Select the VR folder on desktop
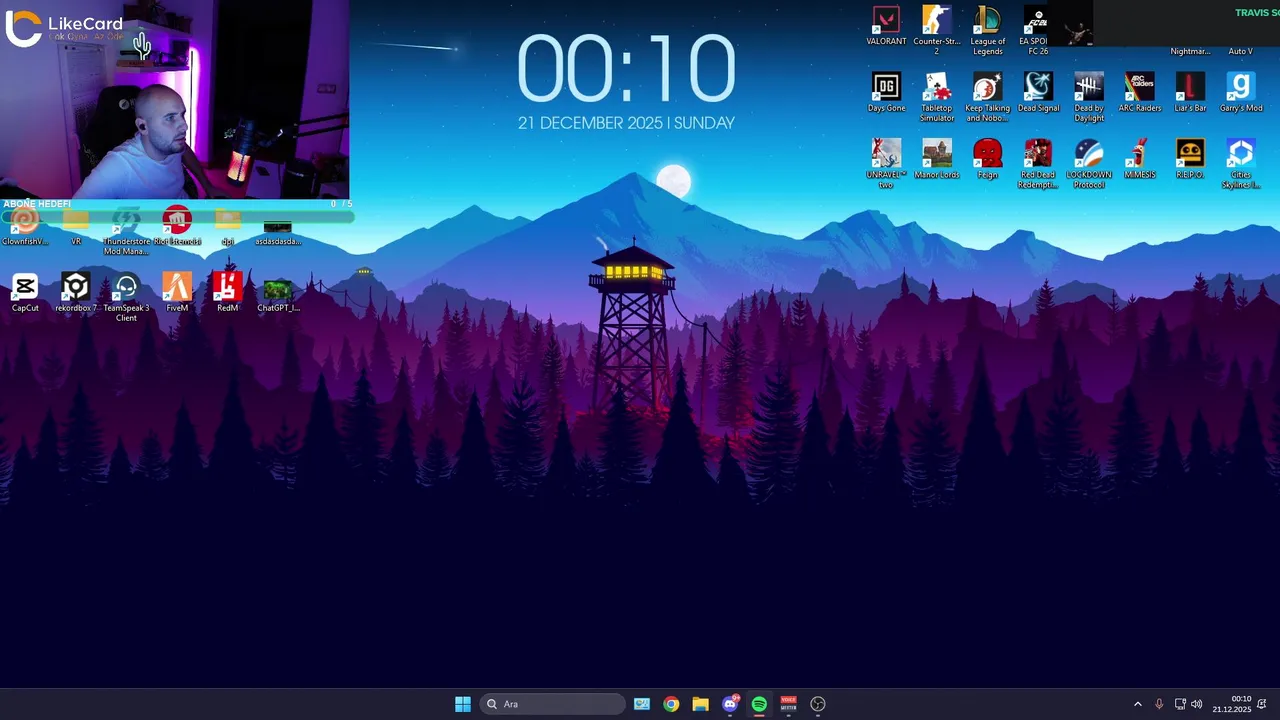The width and height of the screenshot is (1280, 720). click(x=76, y=227)
